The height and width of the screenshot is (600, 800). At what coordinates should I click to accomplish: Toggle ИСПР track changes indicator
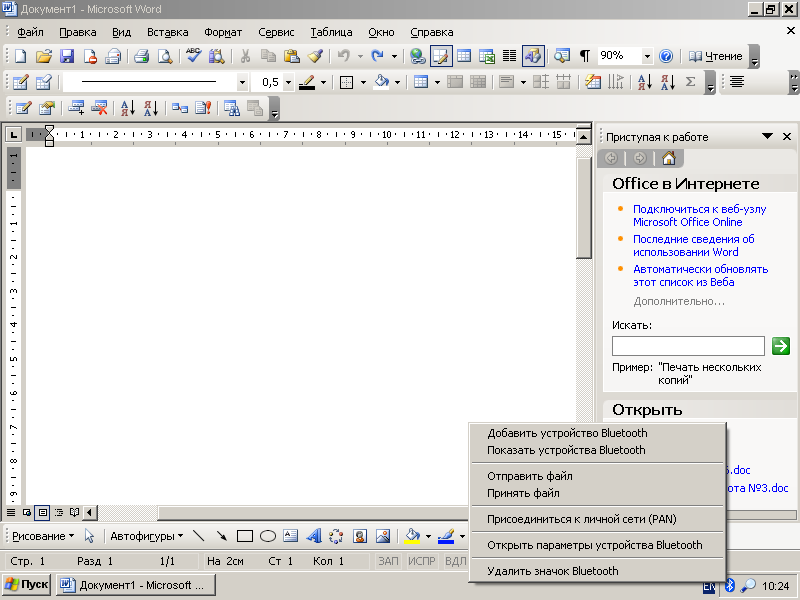[x=421, y=561]
